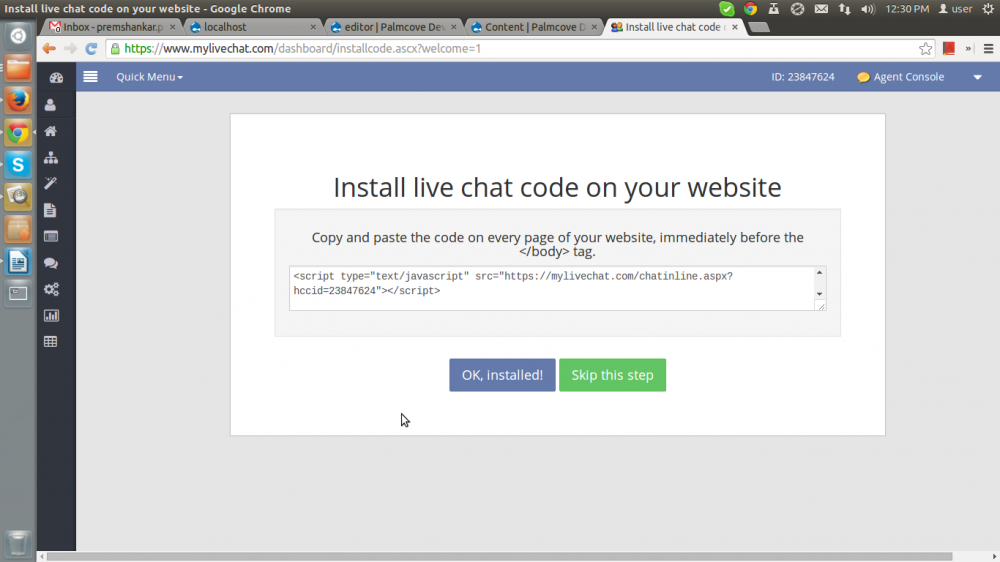Screen dimensions: 1000x562
Task: Select the magic wand icon in sidebar
Action: click(50, 184)
